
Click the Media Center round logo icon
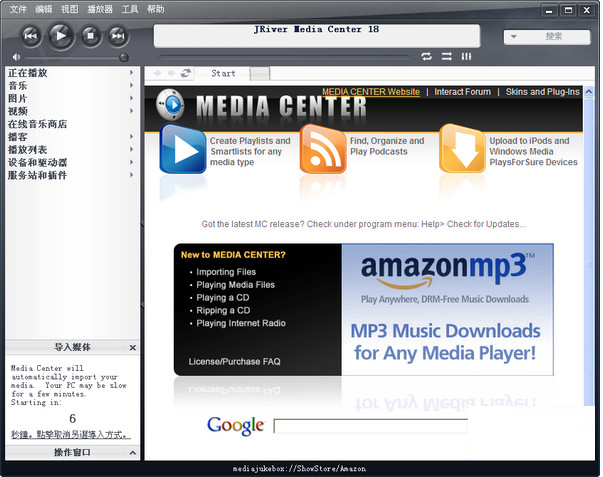170,105
